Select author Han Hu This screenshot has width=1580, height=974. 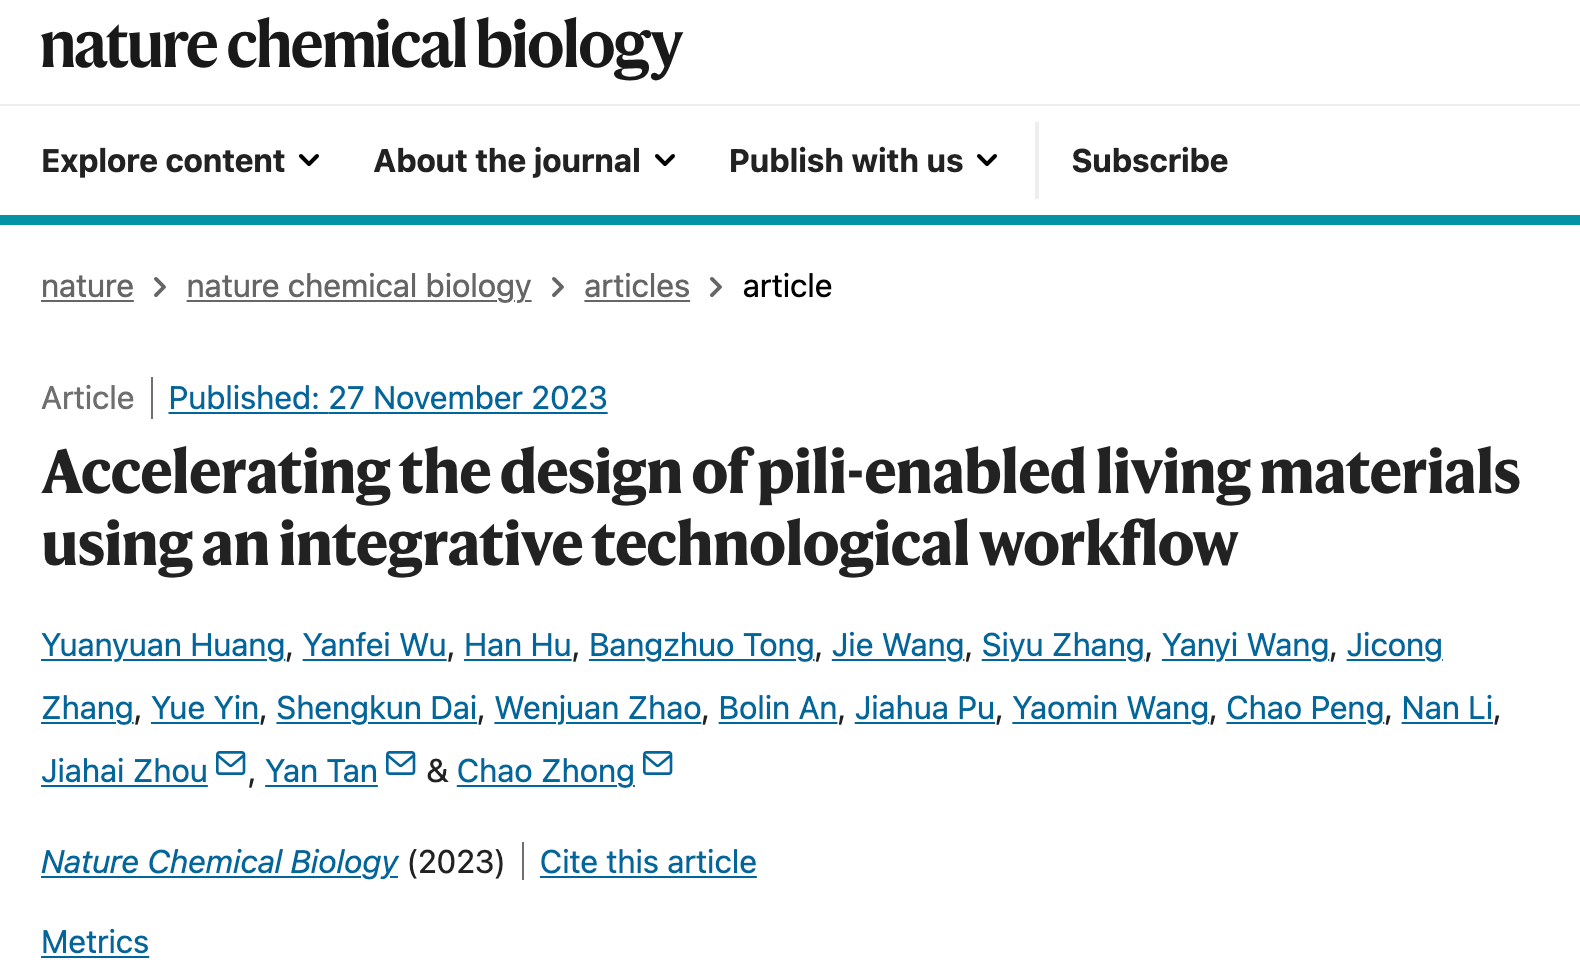(517, 646)
